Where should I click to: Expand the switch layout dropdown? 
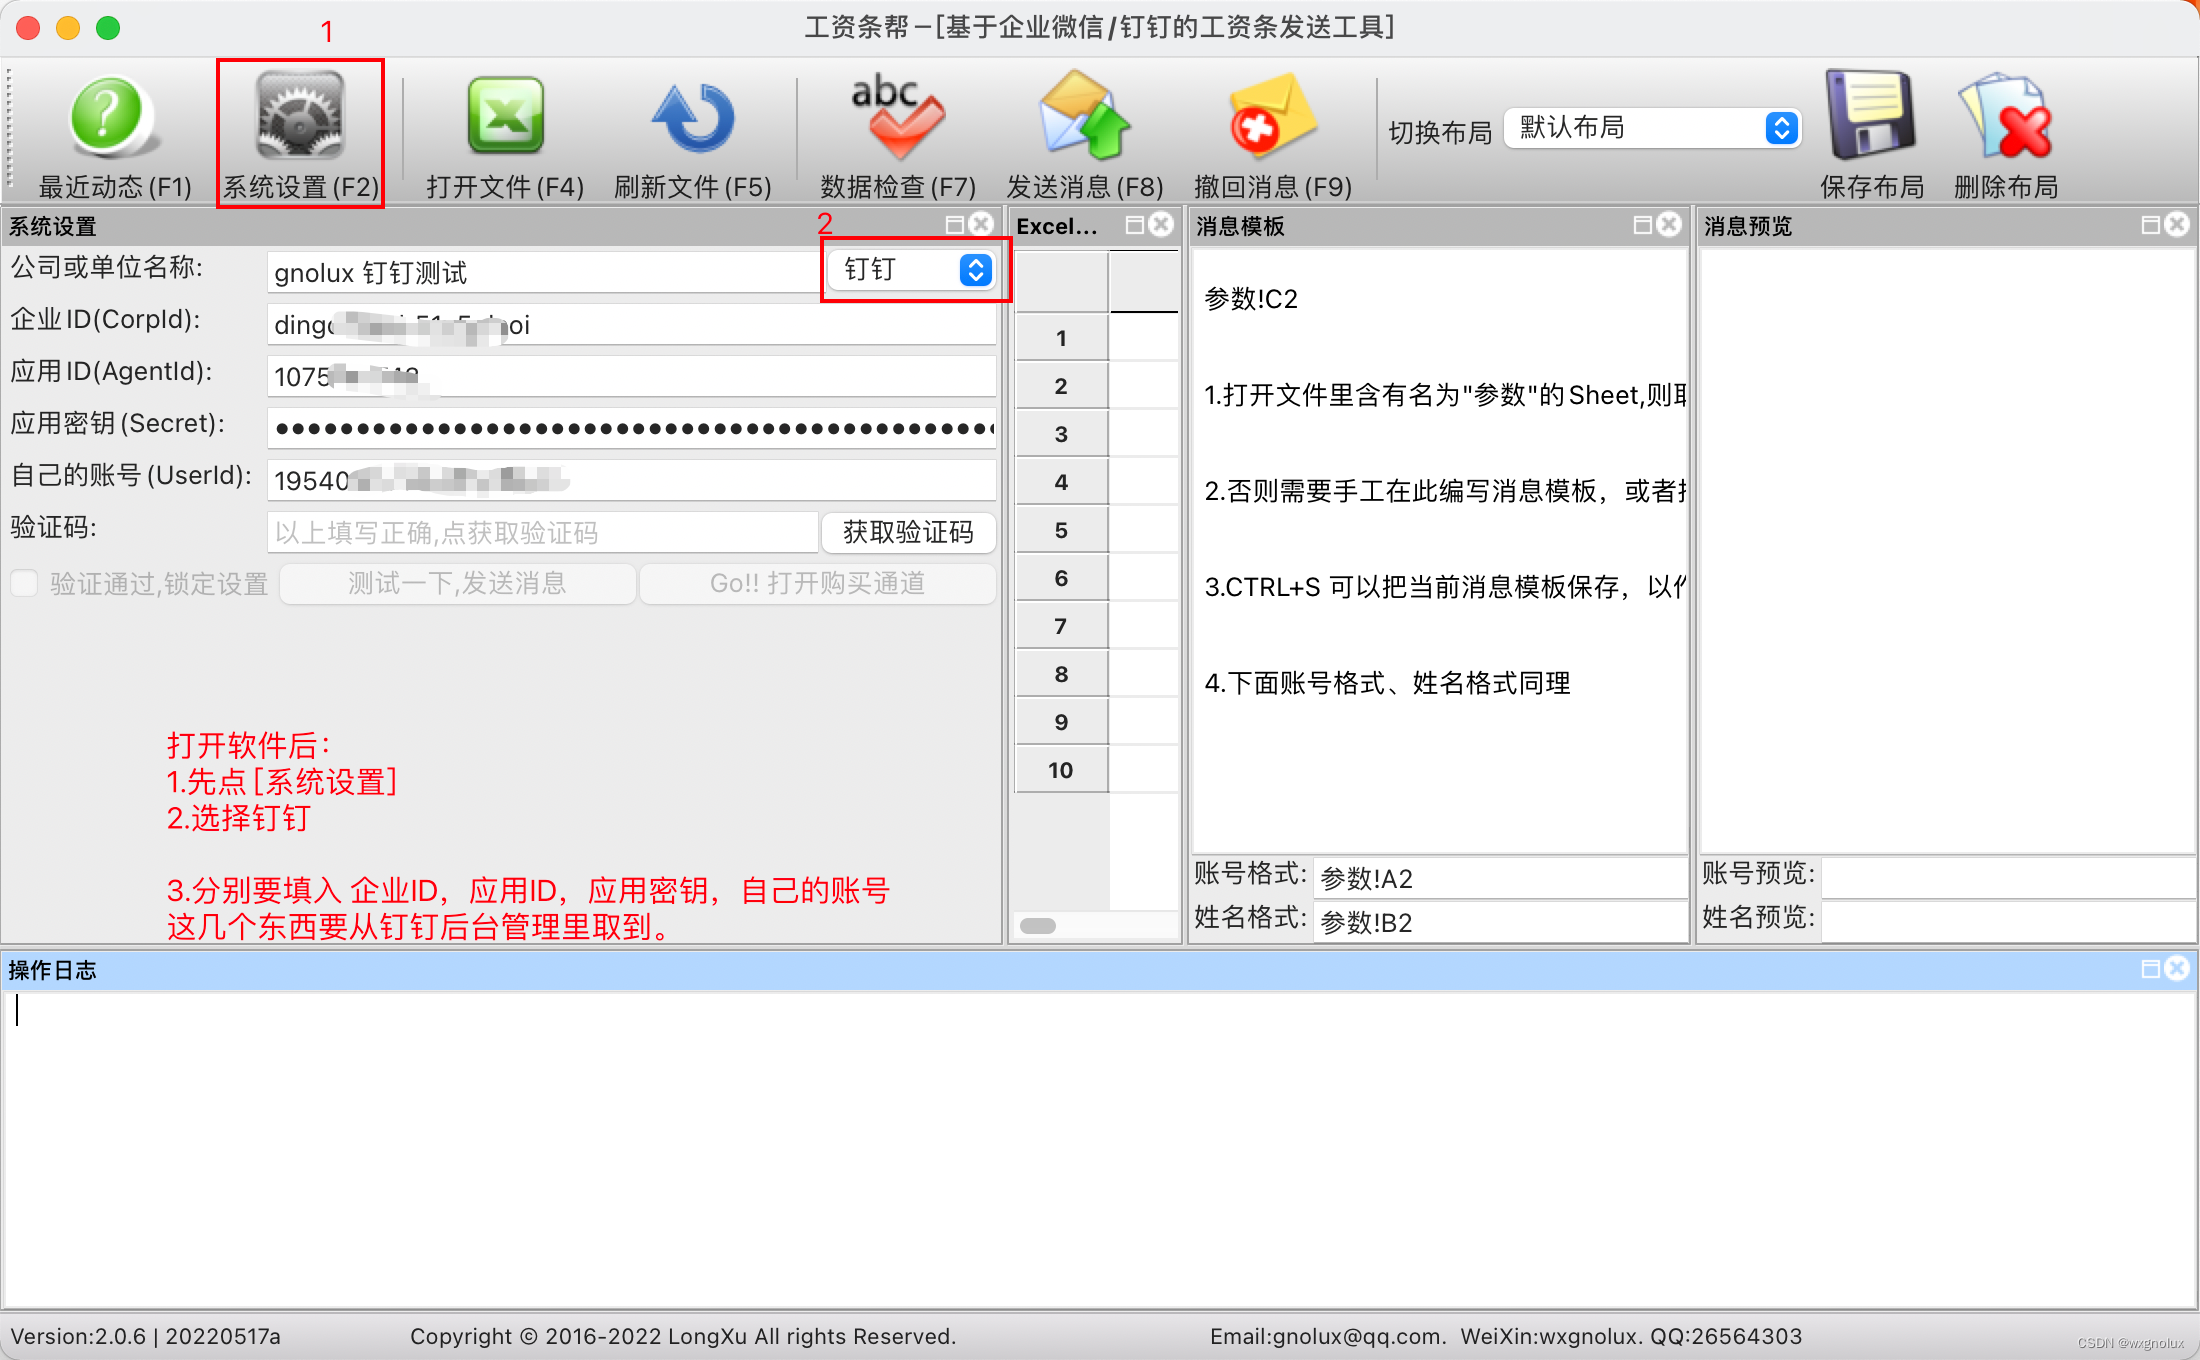tap(1654, 128)
